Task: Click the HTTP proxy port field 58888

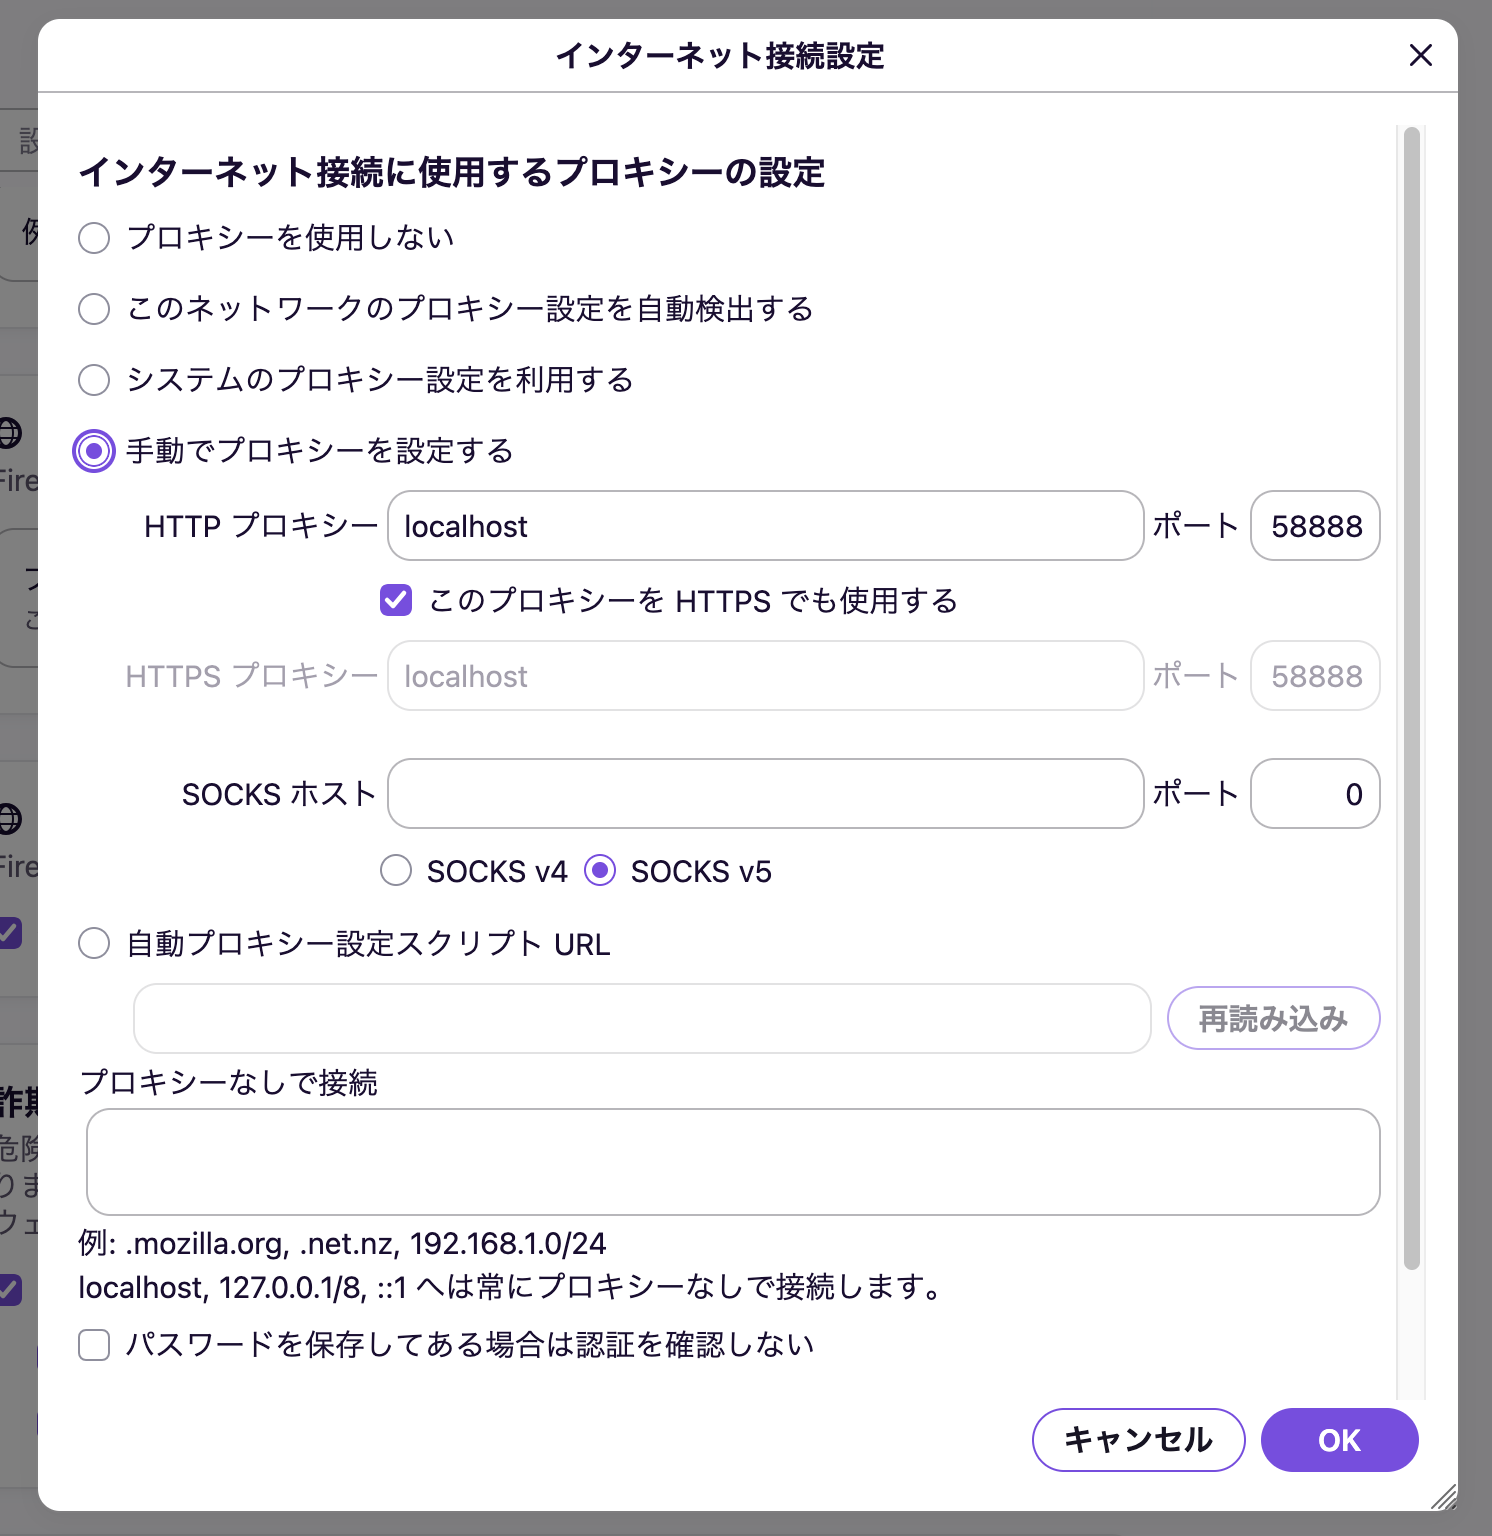Action: click(1315, 526)
